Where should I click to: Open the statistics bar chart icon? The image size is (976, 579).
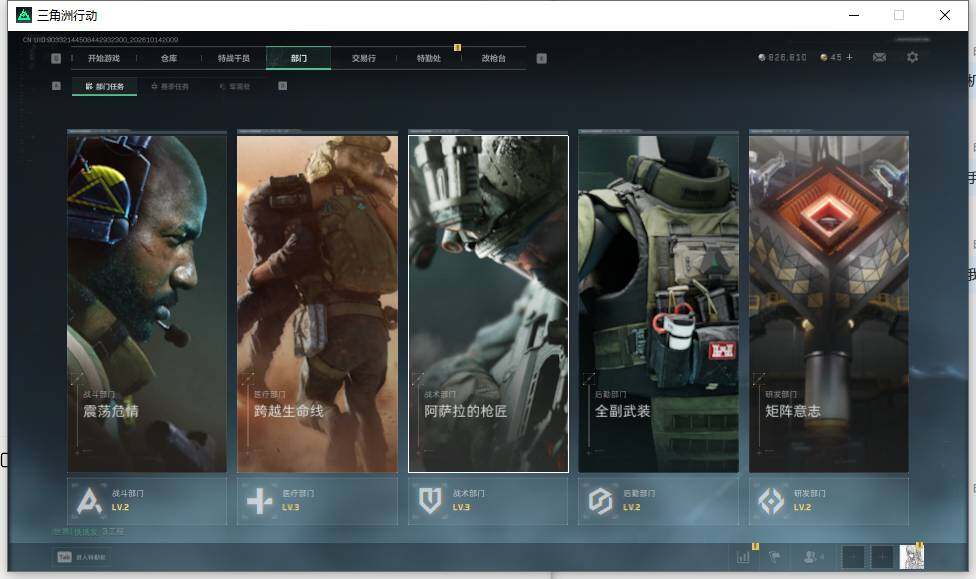743,557
